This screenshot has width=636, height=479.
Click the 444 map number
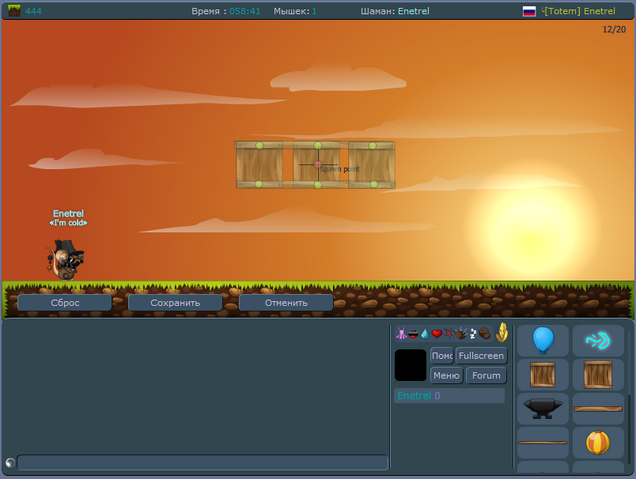pyautogui.click(x=33, y=11)
